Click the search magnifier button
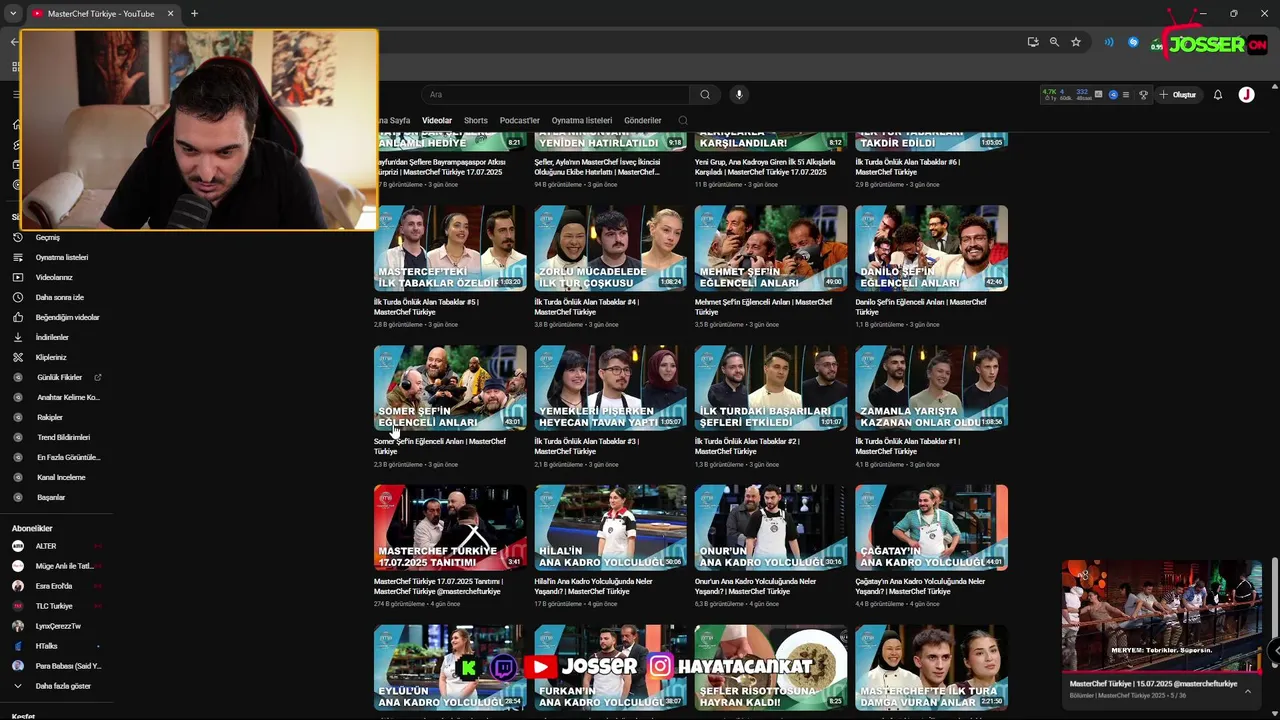The width and height of the screenshot is (1280, 720). point(705,95)
